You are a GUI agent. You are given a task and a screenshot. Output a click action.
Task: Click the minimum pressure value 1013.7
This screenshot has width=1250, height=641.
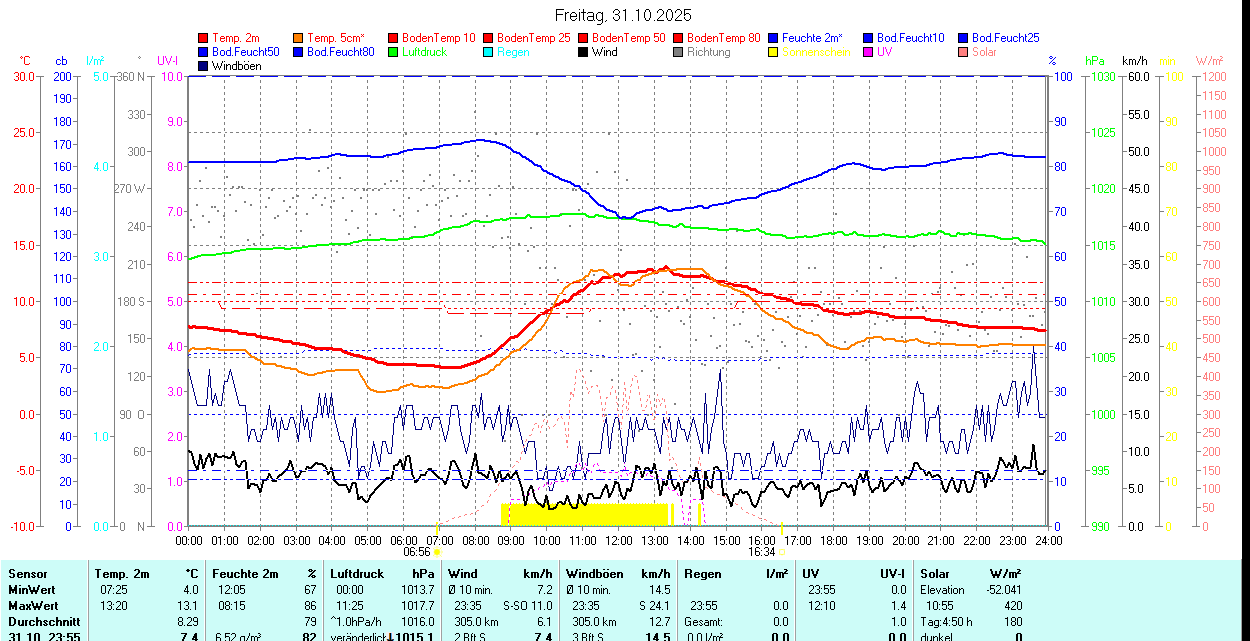(x=417, y=590)
